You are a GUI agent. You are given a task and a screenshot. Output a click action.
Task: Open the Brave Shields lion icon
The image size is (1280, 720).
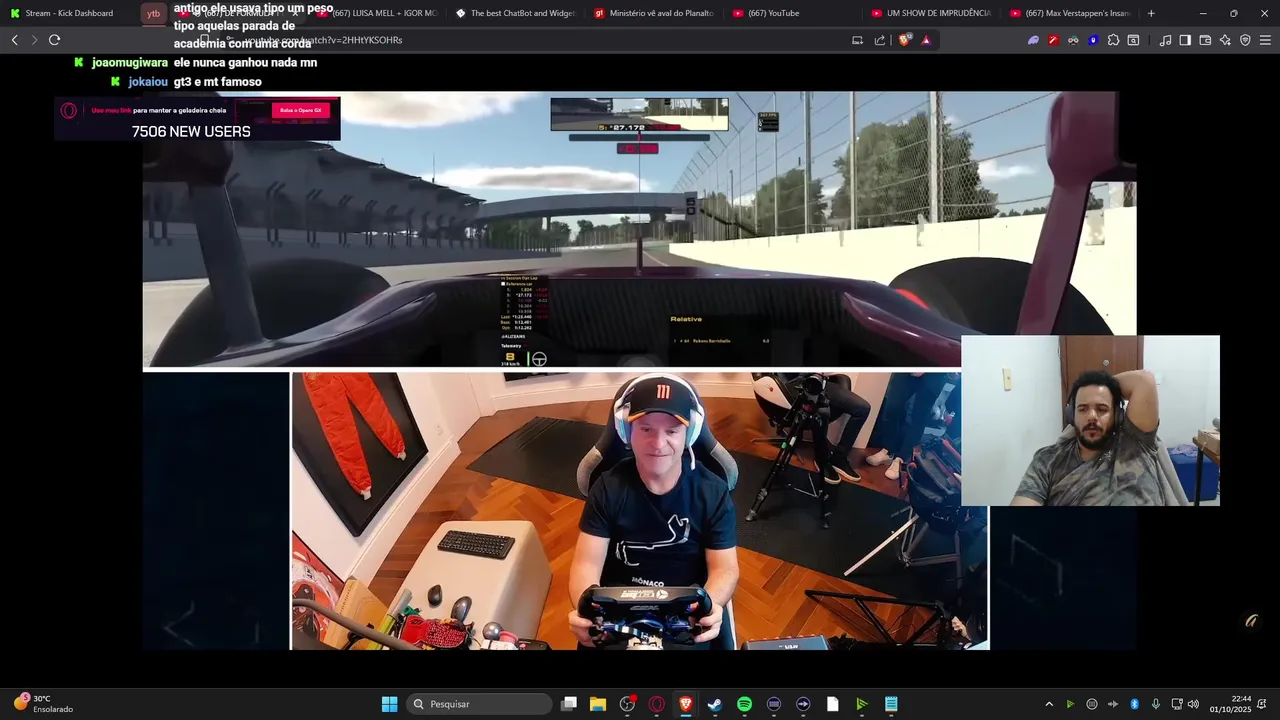coord(905,40)
